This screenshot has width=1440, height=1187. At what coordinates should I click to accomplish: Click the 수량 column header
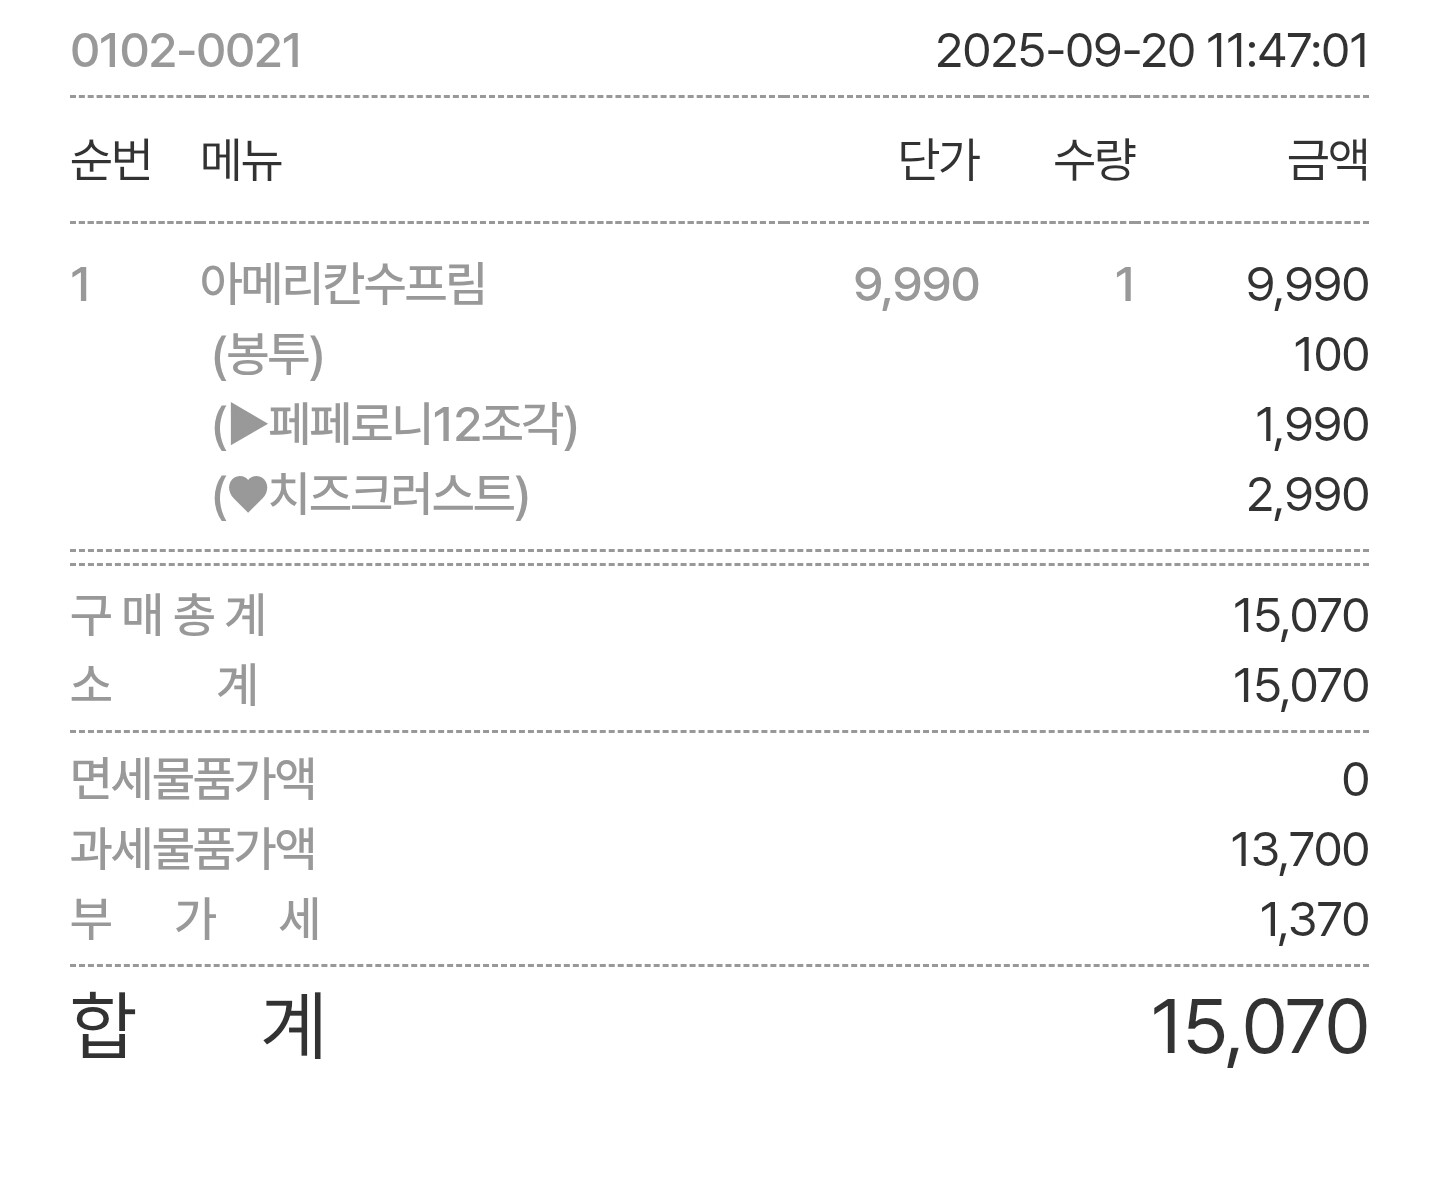click(1095, 160)
